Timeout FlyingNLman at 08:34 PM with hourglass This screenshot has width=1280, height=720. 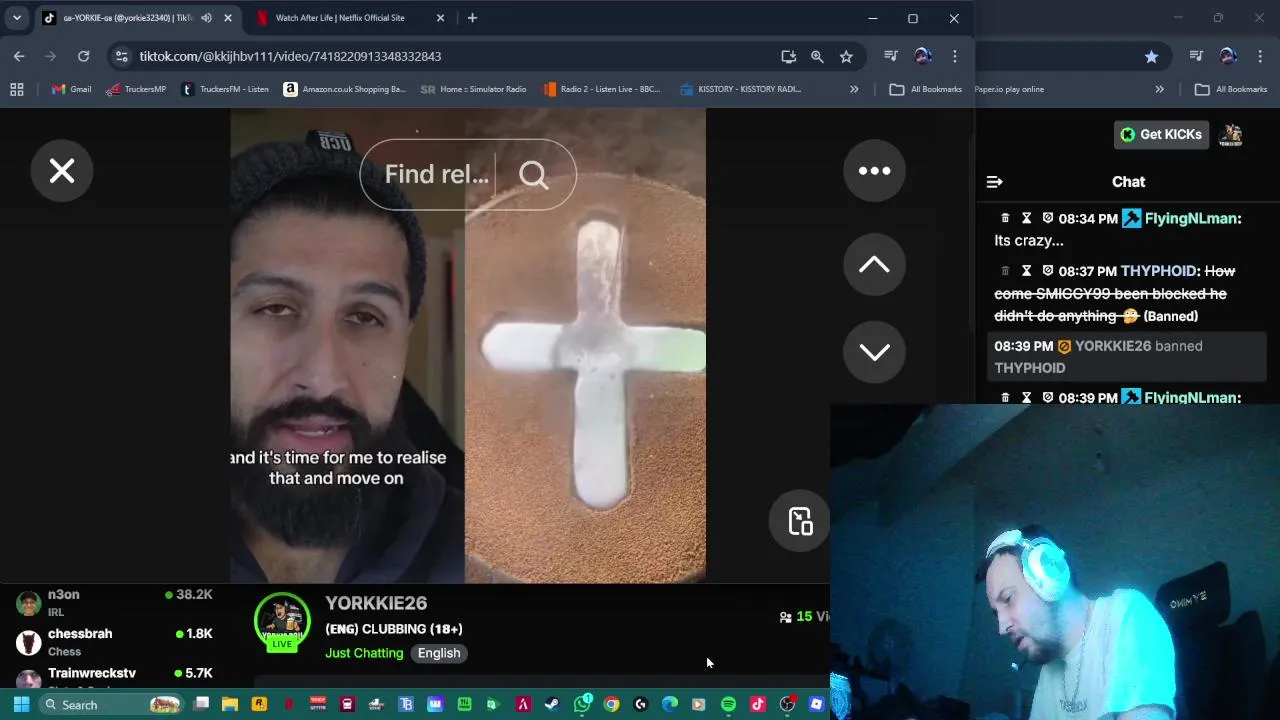[x=1026, y=218]
